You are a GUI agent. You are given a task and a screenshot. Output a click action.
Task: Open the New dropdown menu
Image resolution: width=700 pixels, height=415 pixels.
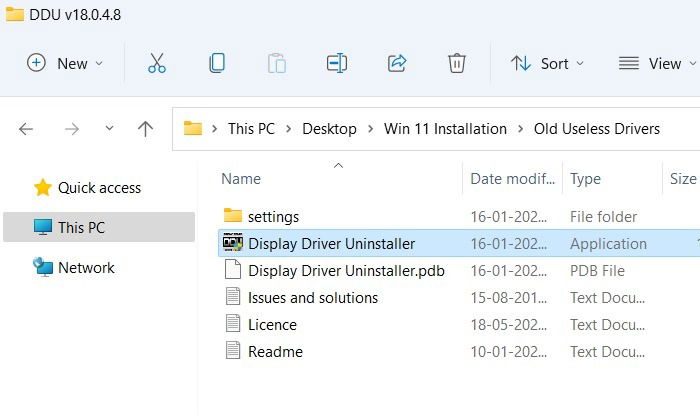tap(65, 63)
